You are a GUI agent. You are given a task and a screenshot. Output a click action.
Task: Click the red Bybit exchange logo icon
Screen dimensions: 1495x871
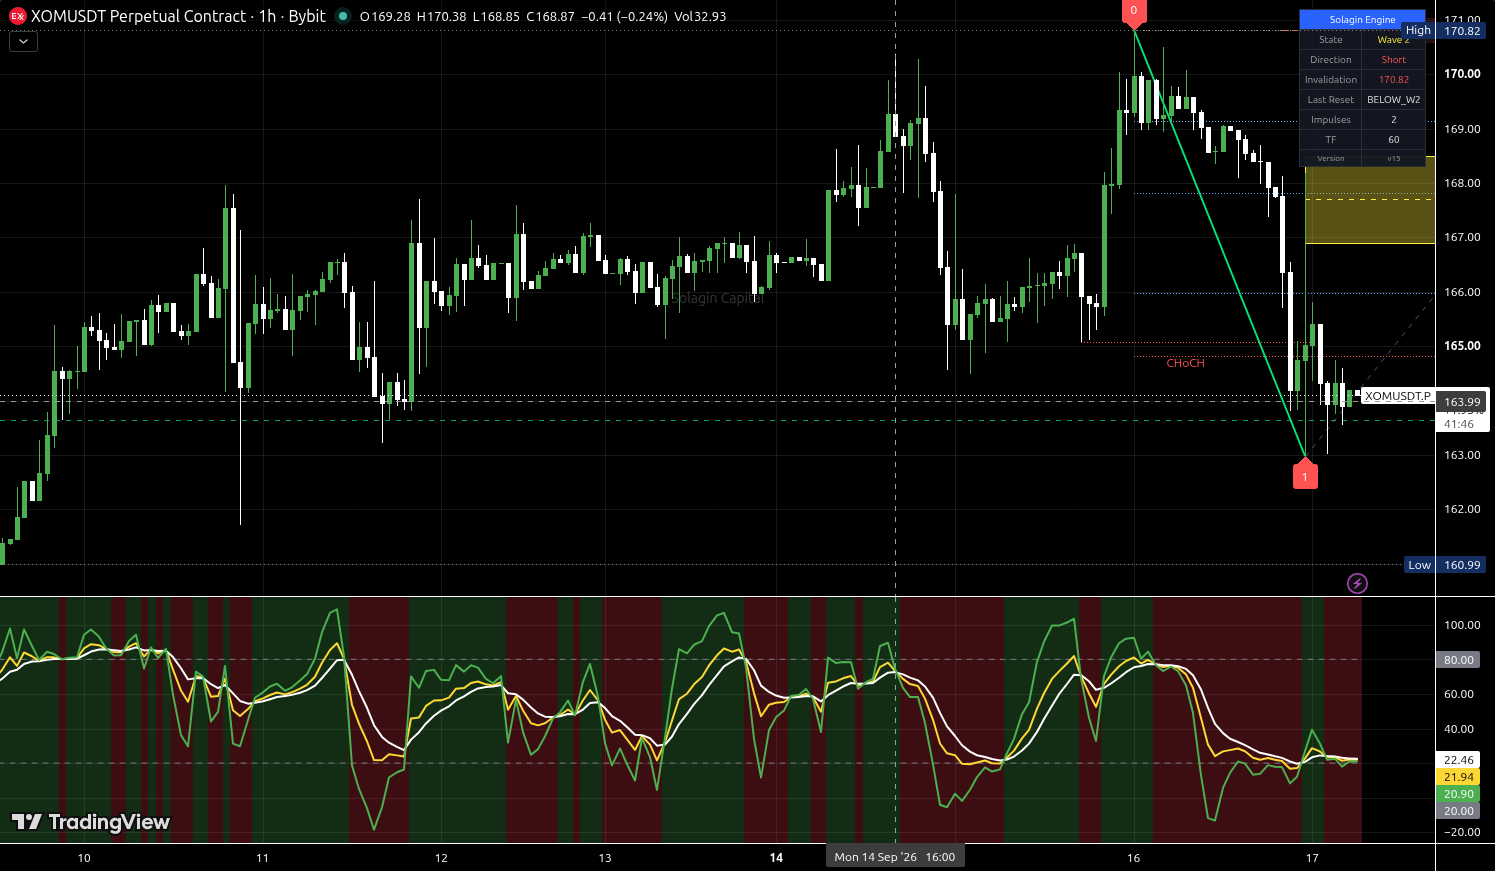(x=17, y=16)
